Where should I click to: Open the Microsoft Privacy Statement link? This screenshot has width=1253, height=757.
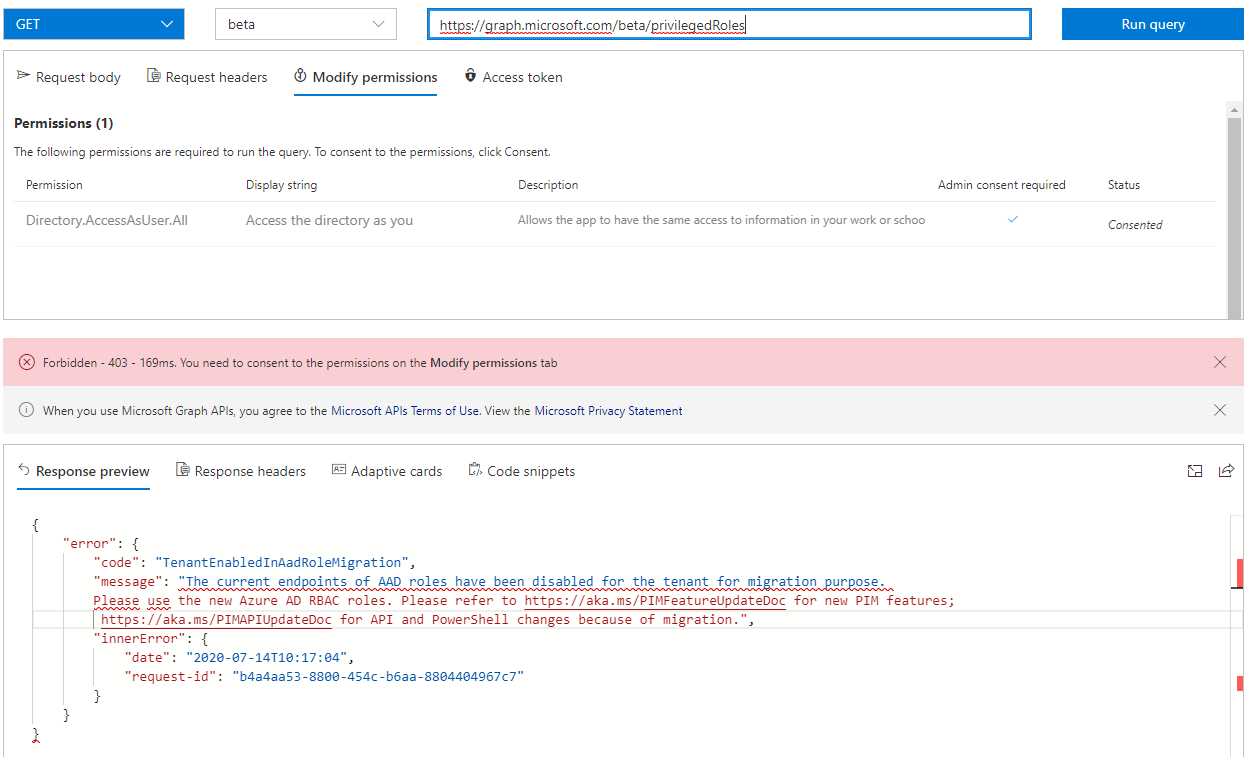pos(608,411)
